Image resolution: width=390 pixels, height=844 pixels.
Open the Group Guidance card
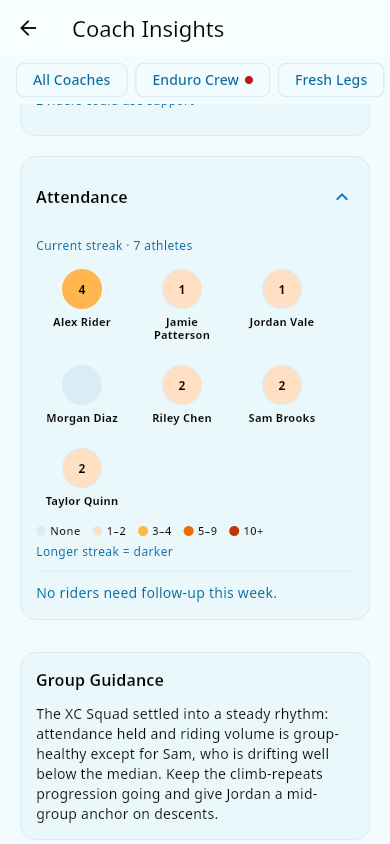(x=195, y=746)
